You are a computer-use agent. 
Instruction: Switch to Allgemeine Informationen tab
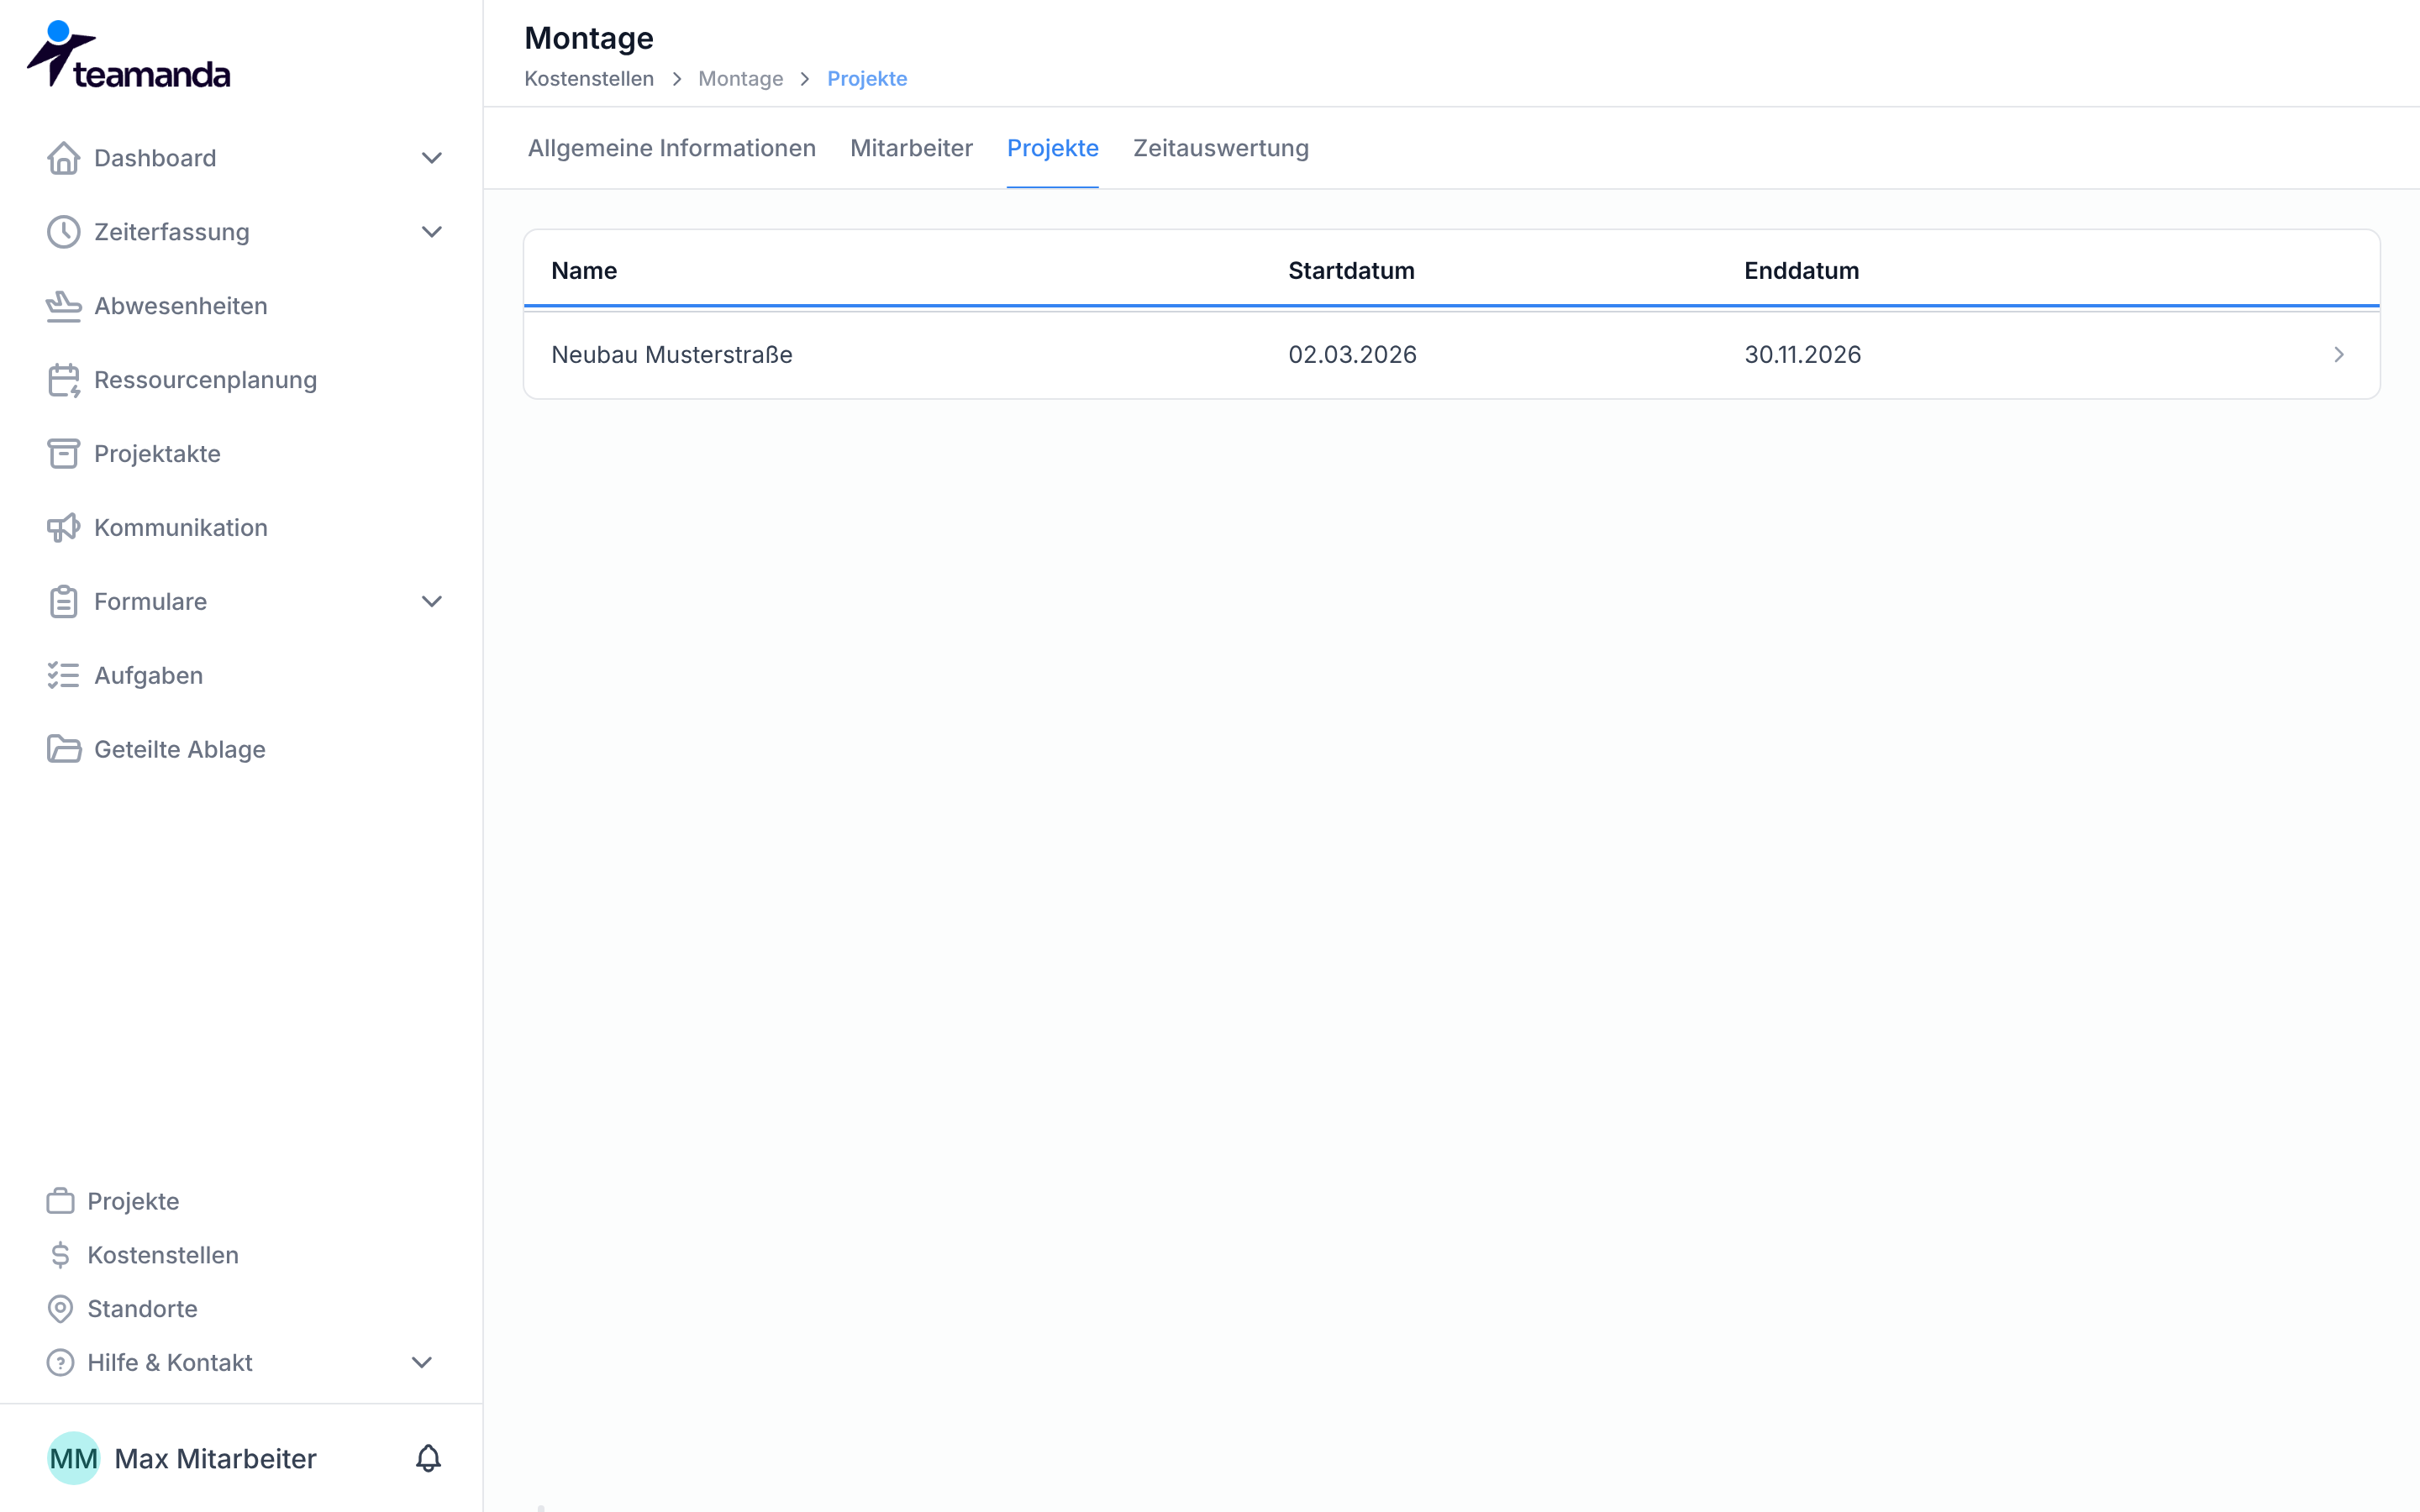672,148
